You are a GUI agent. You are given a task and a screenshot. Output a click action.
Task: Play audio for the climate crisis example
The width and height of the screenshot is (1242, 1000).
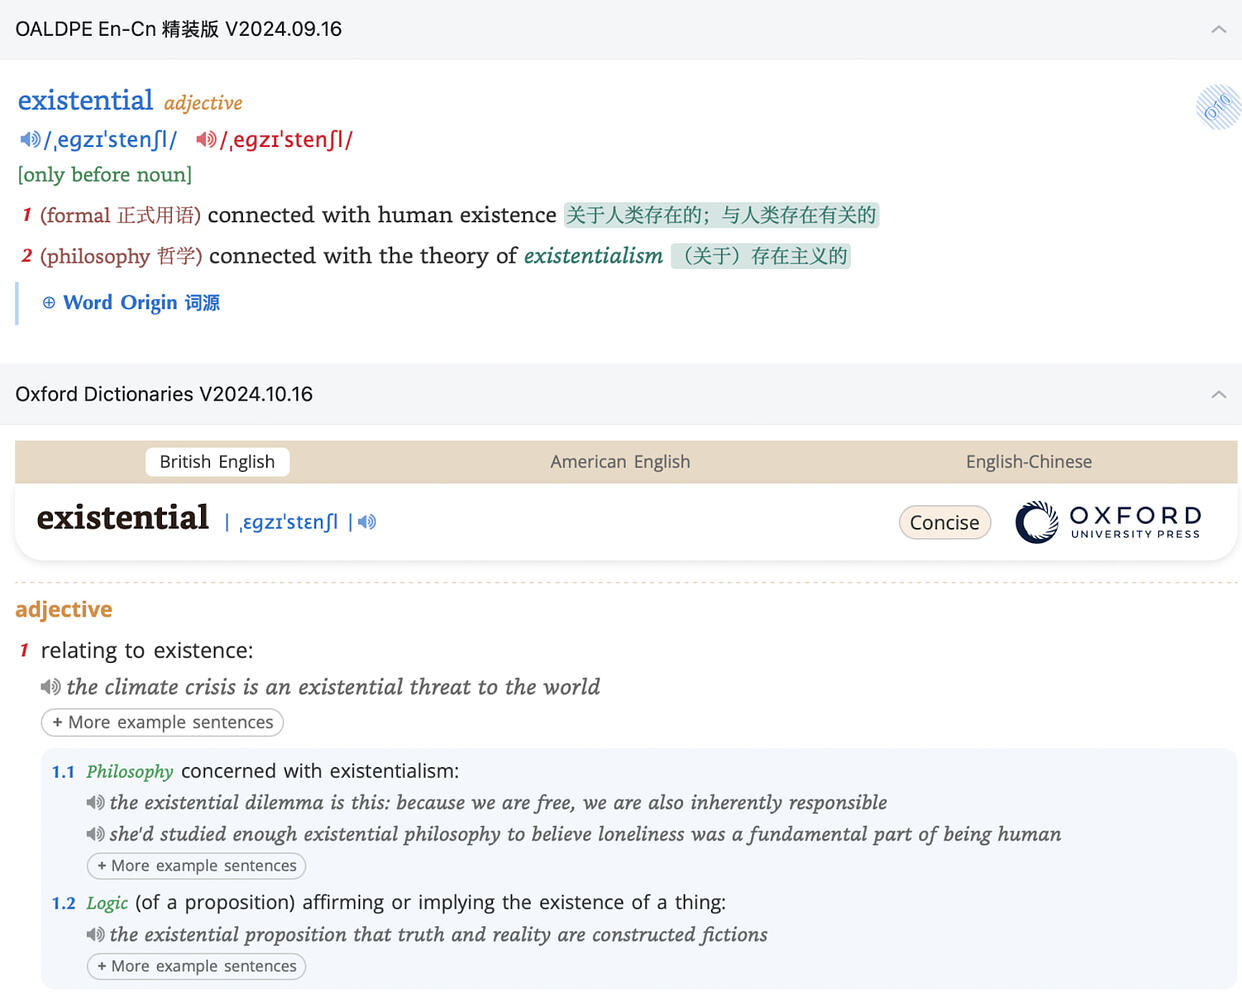[x=50, y=687]
